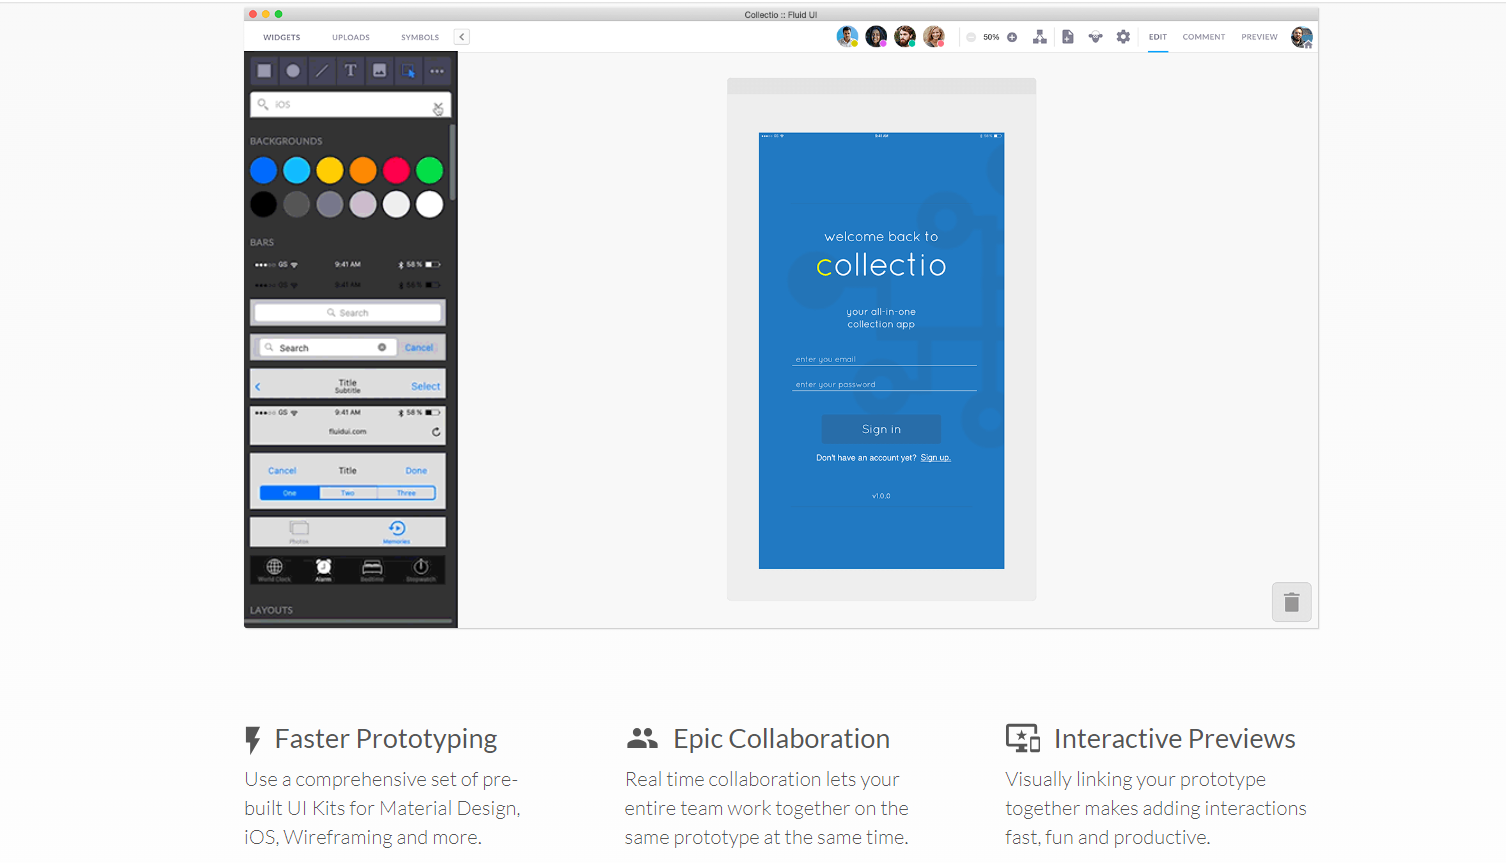
Task: Pick the black background swatch
Action: [x=264, y=204]
